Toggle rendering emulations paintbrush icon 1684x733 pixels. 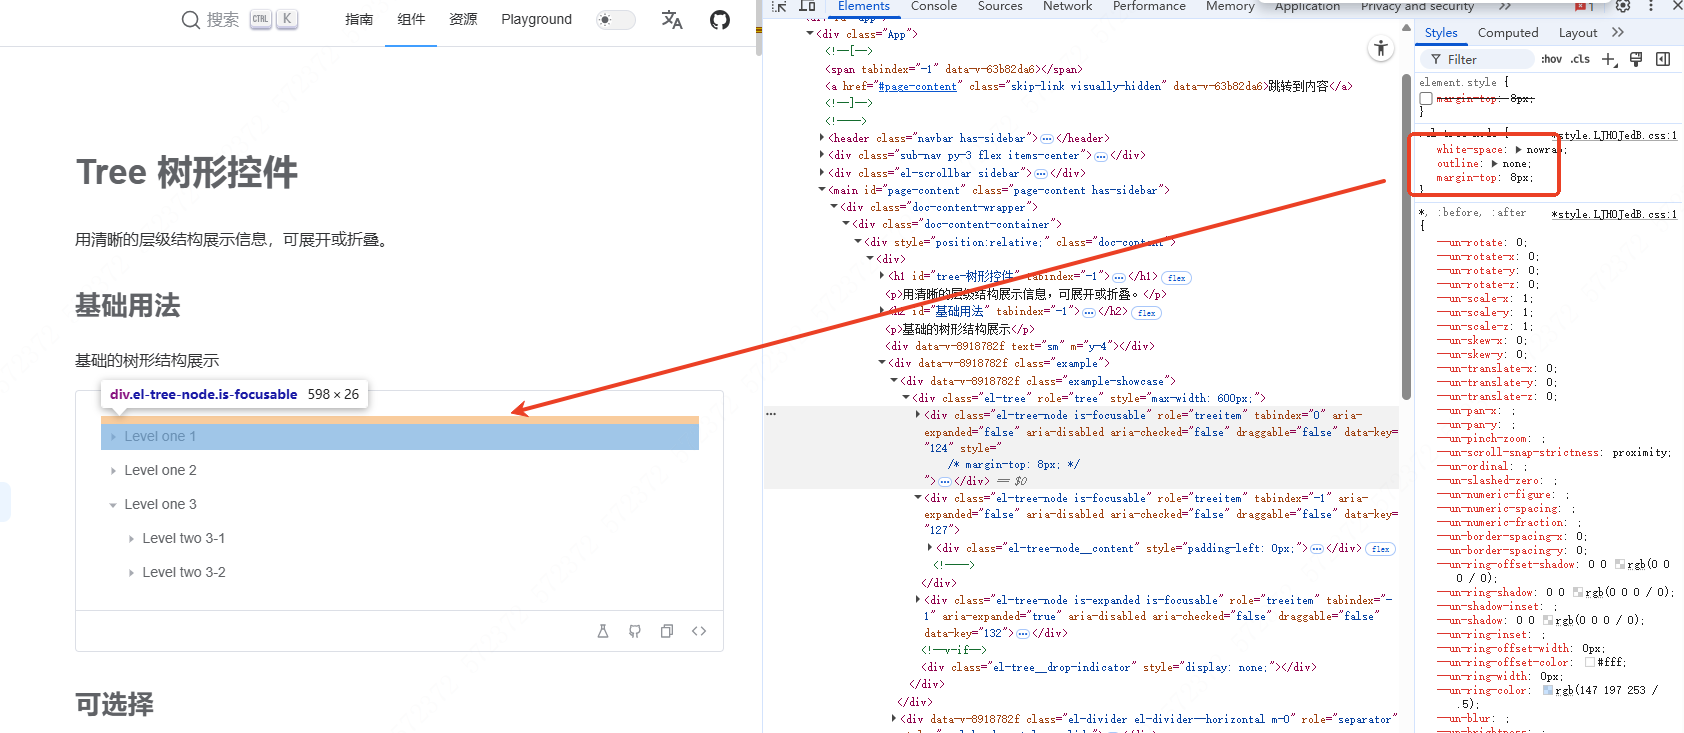[x=1636, y=59]
